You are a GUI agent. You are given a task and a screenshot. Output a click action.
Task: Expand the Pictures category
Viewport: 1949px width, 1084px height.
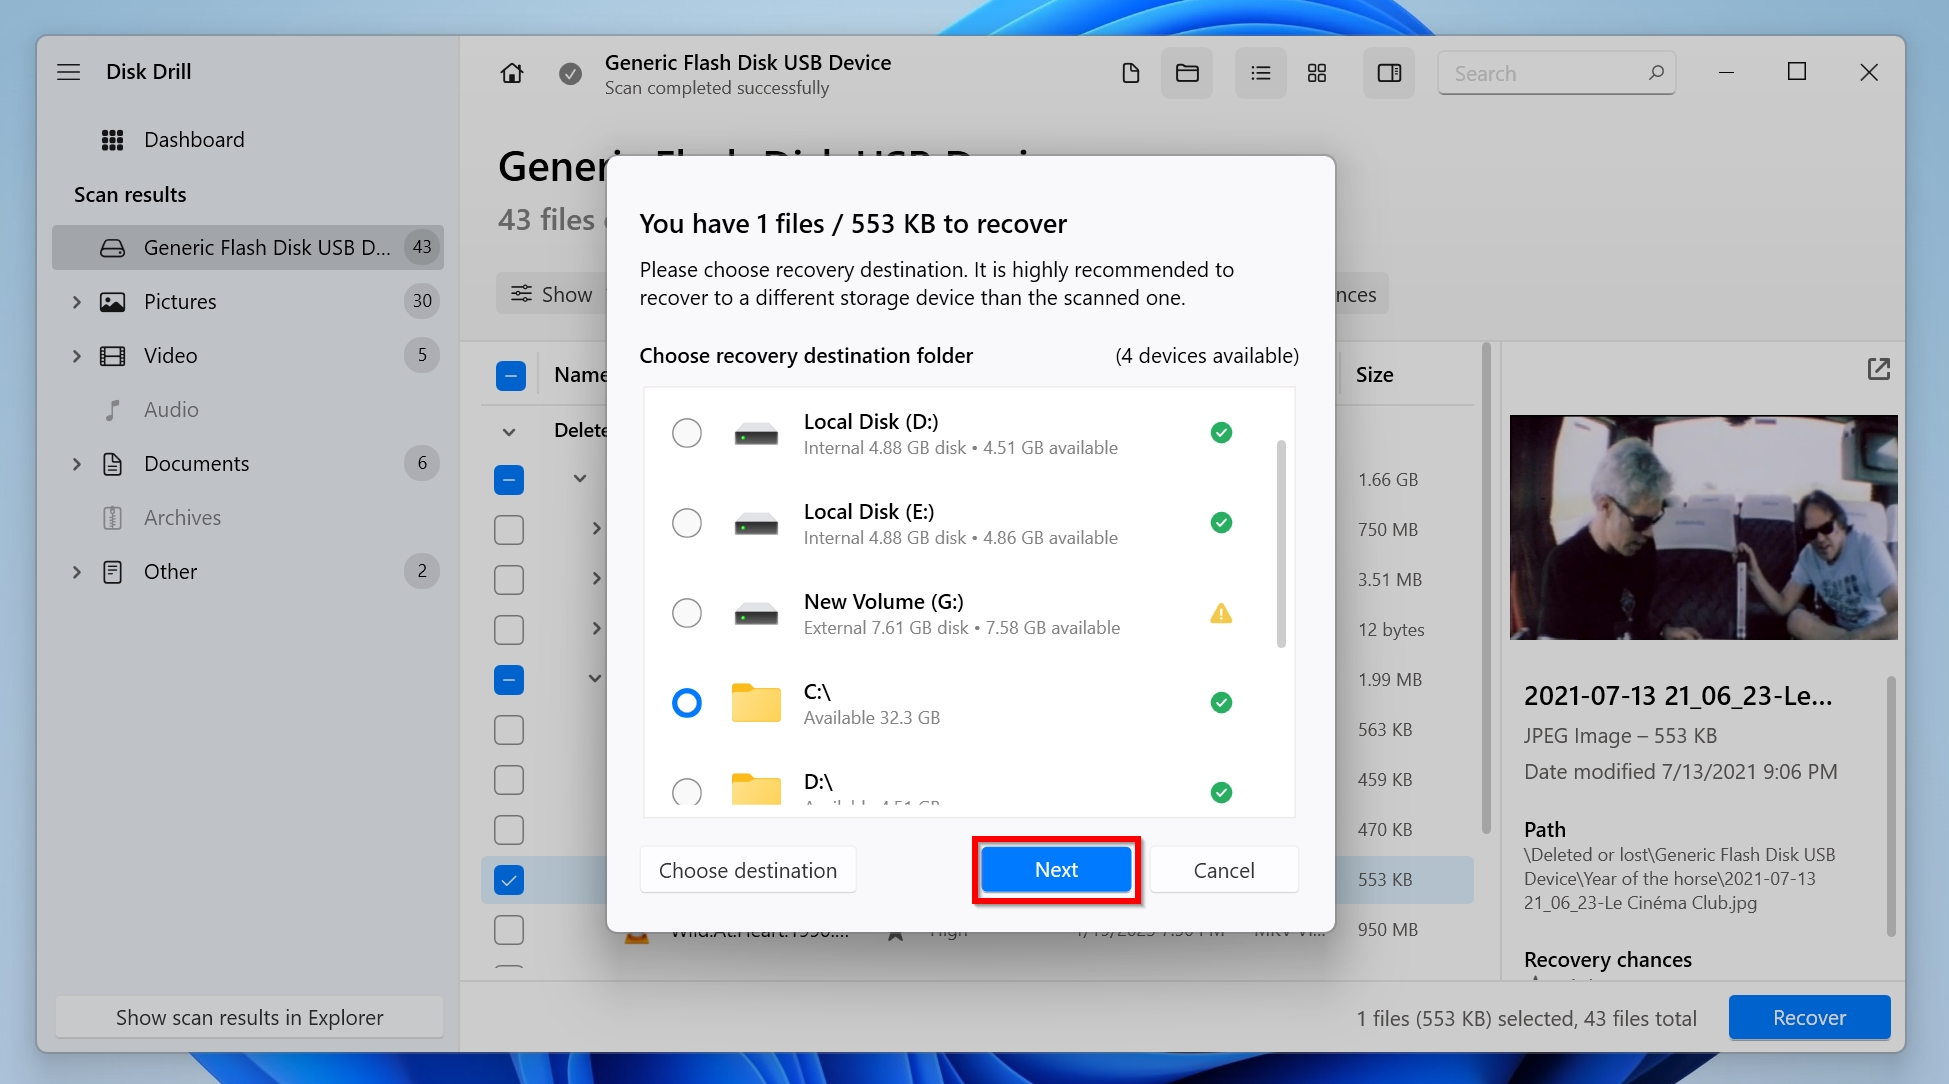point(77,302)
